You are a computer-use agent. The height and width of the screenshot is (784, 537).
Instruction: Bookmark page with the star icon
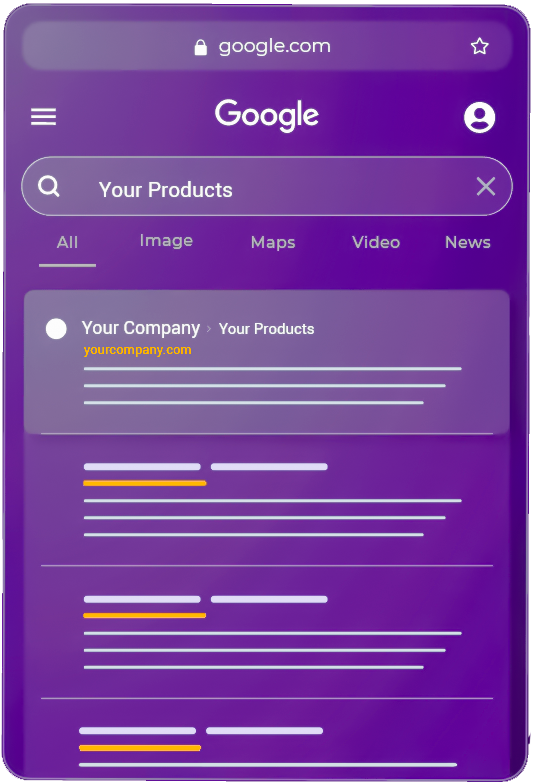coord(480,46)
